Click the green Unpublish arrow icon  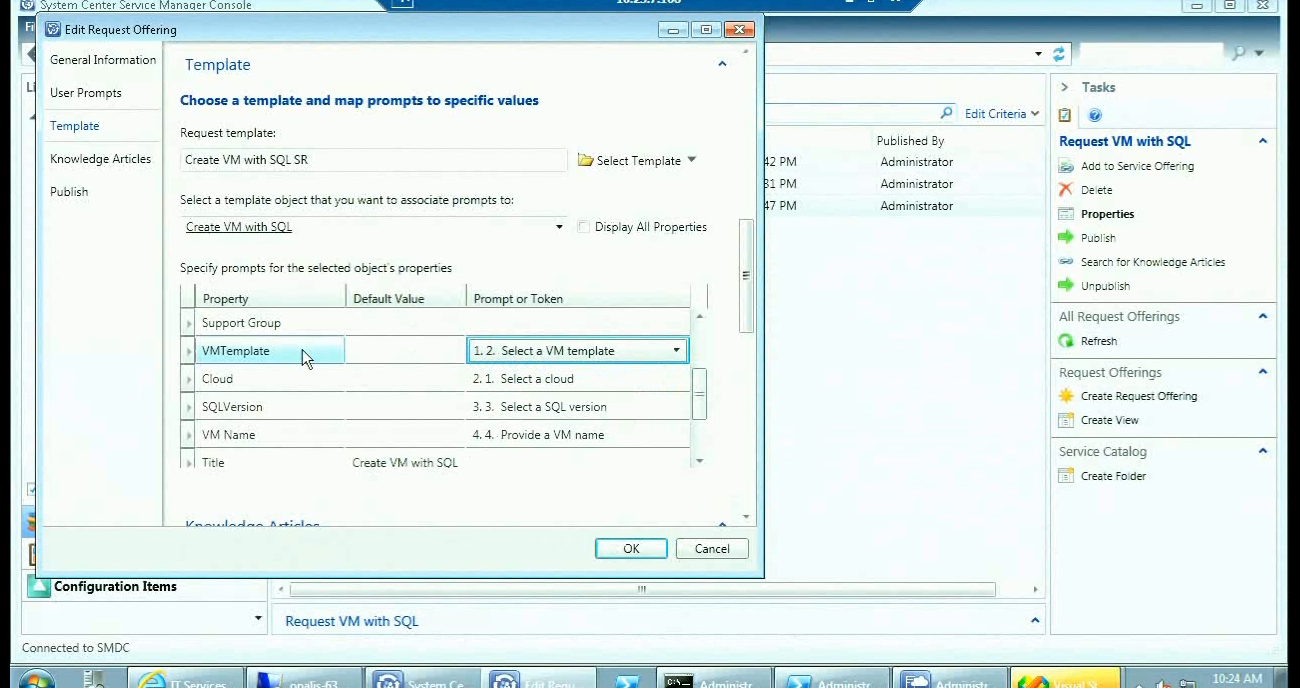tap(1065, 286)
